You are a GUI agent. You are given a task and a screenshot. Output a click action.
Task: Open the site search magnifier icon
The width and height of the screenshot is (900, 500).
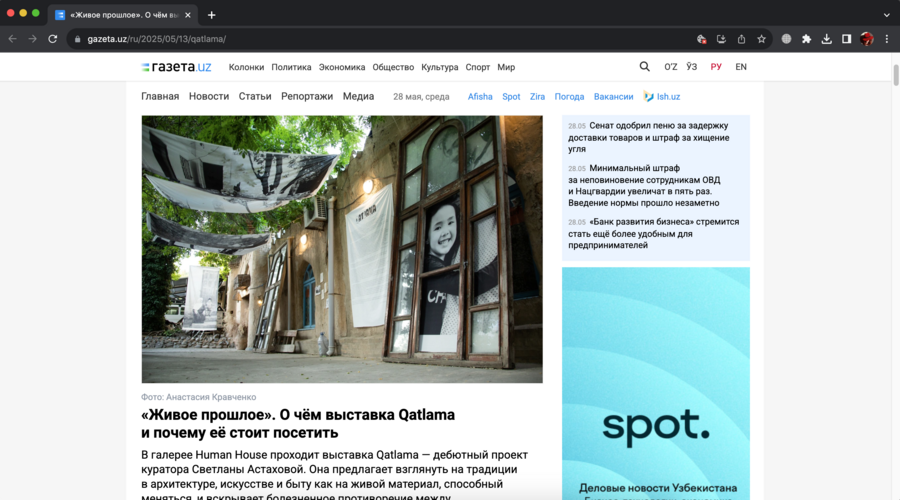(x=645, y=67)
